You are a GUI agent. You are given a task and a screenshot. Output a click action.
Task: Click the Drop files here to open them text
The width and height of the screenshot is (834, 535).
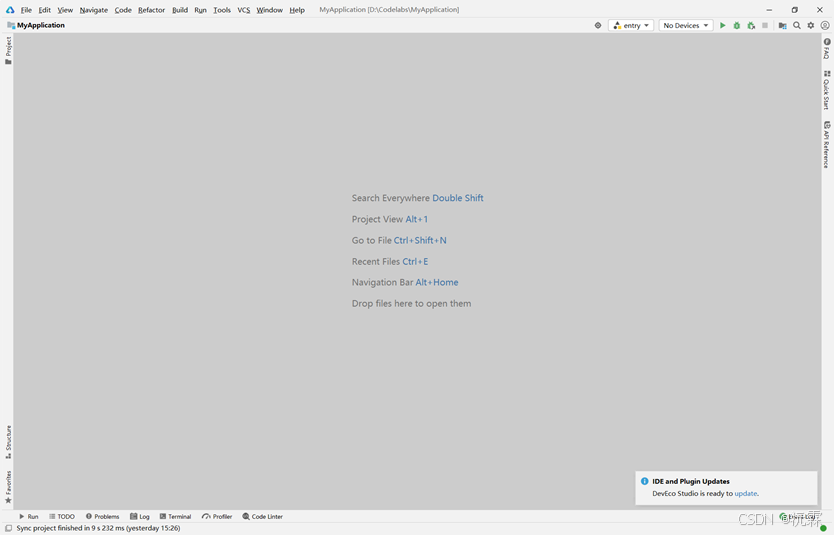[411, 304]
